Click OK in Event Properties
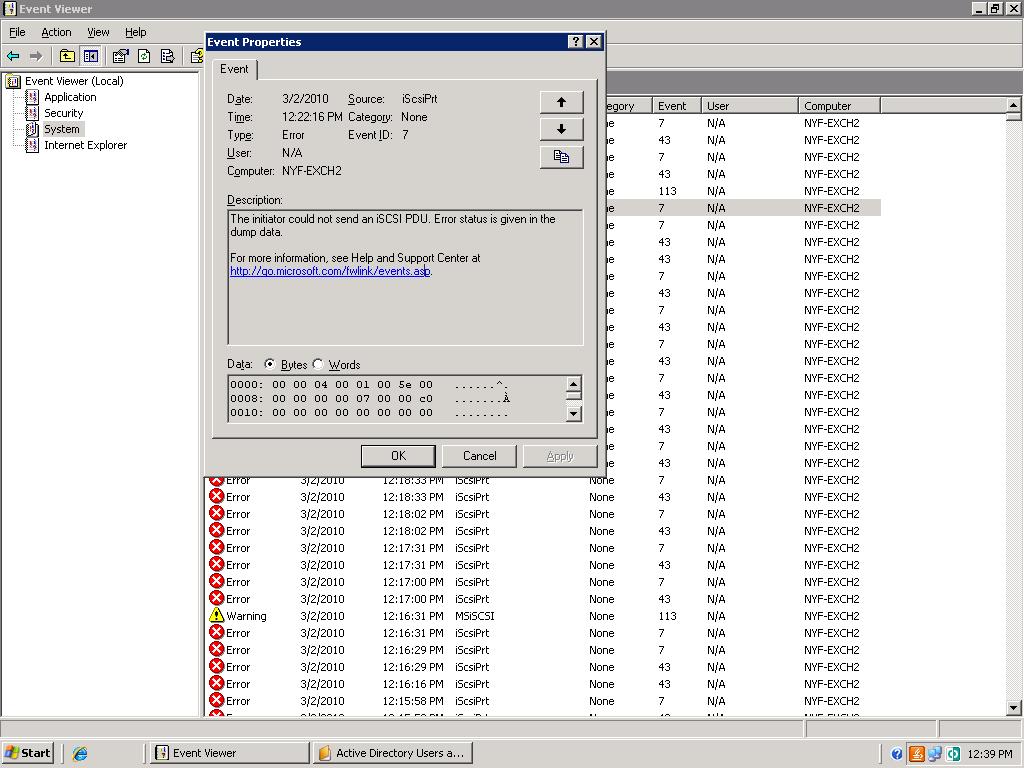The height and width of the screenshot is (768, 1024). [398, 455]
